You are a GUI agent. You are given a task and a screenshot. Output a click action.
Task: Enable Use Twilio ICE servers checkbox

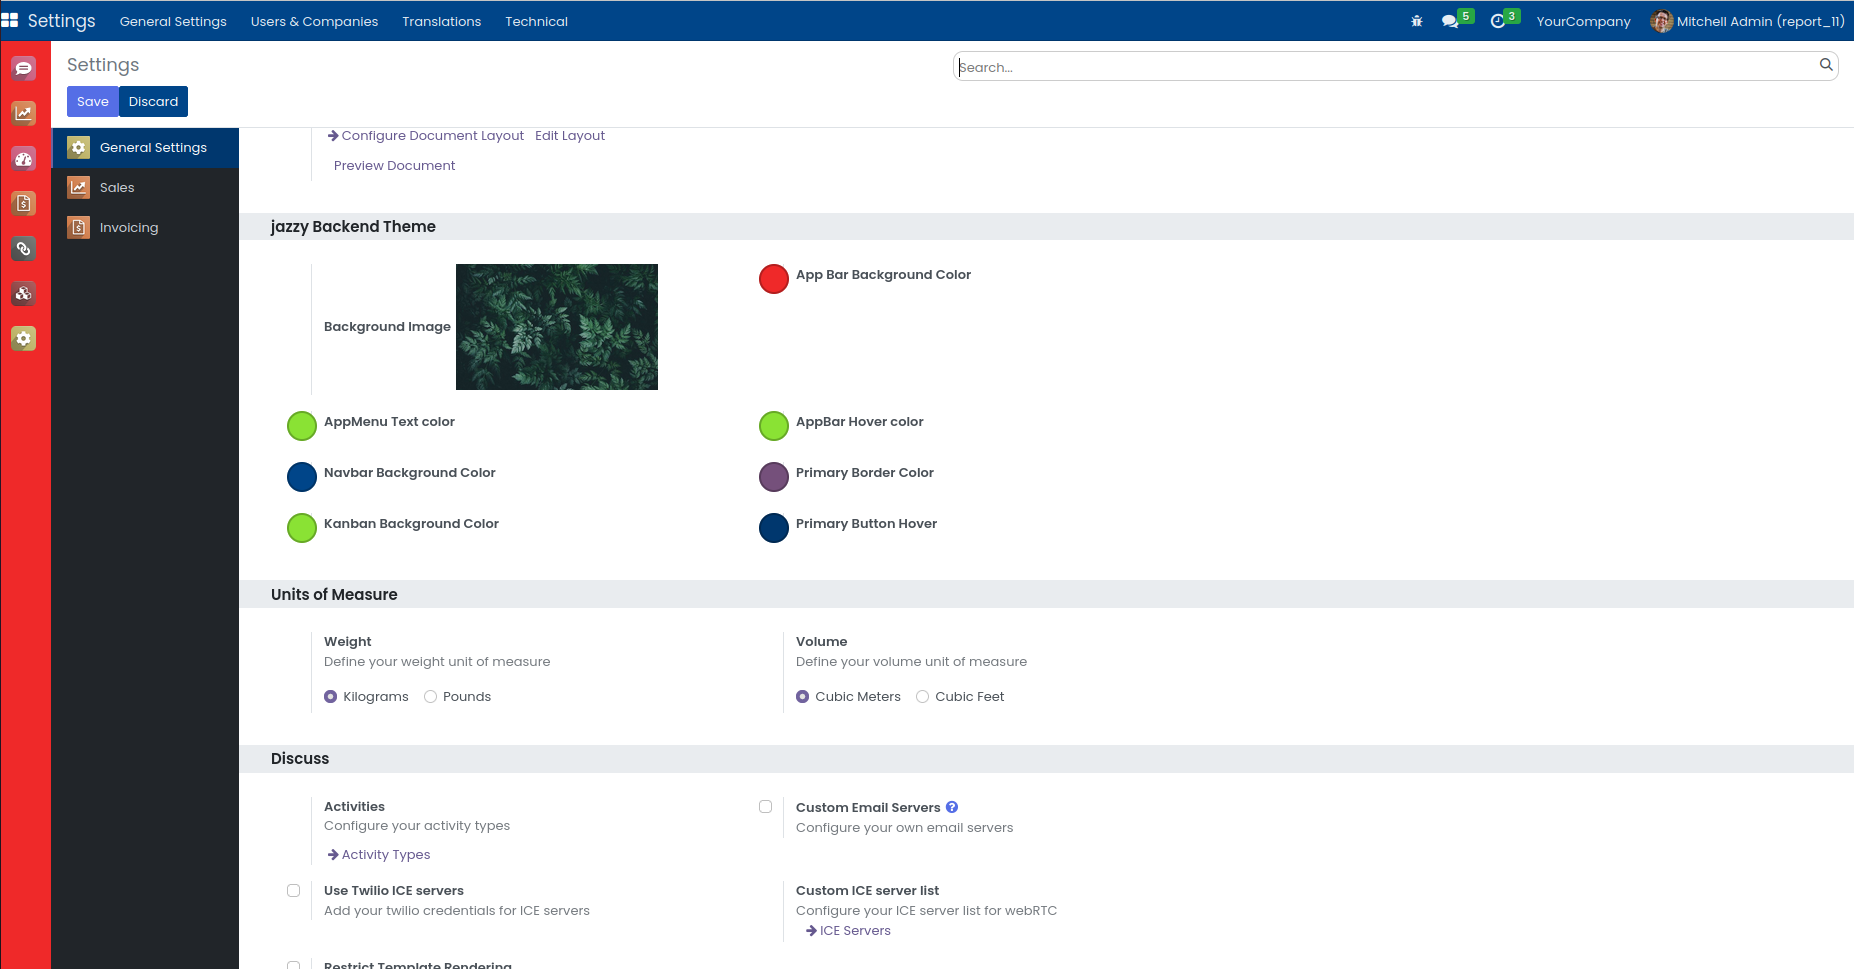point(294,891)
